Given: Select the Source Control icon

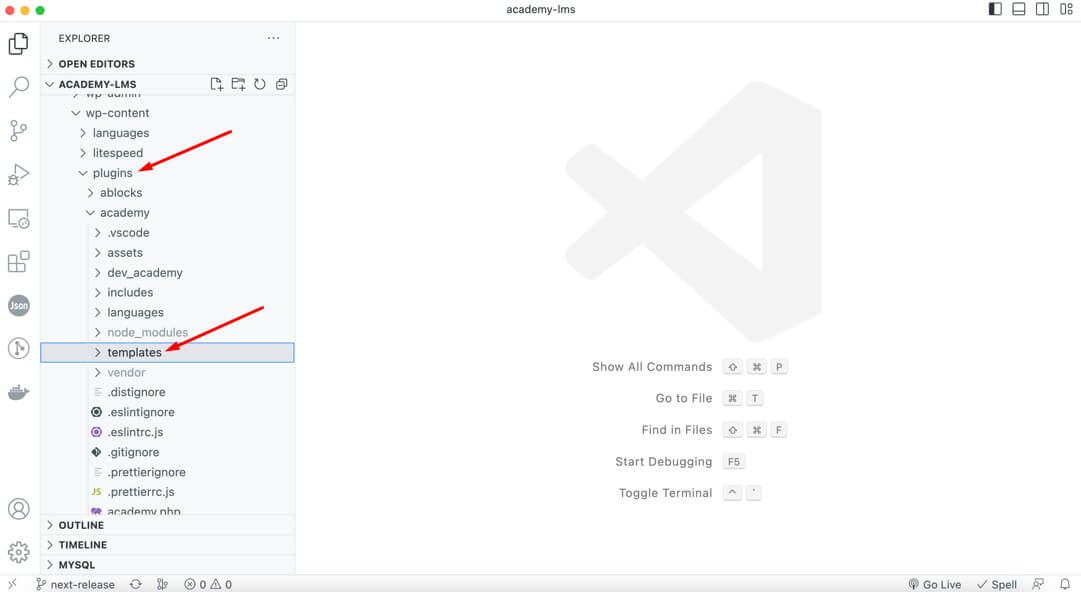Looking at the screenshot, I should click(18, 131).
